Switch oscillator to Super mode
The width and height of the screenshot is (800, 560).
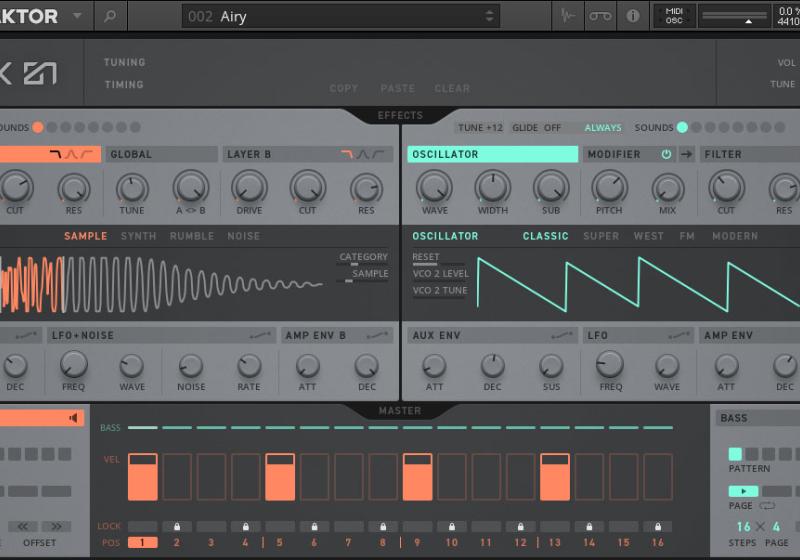pyautogui.click(x=601, y=236)
